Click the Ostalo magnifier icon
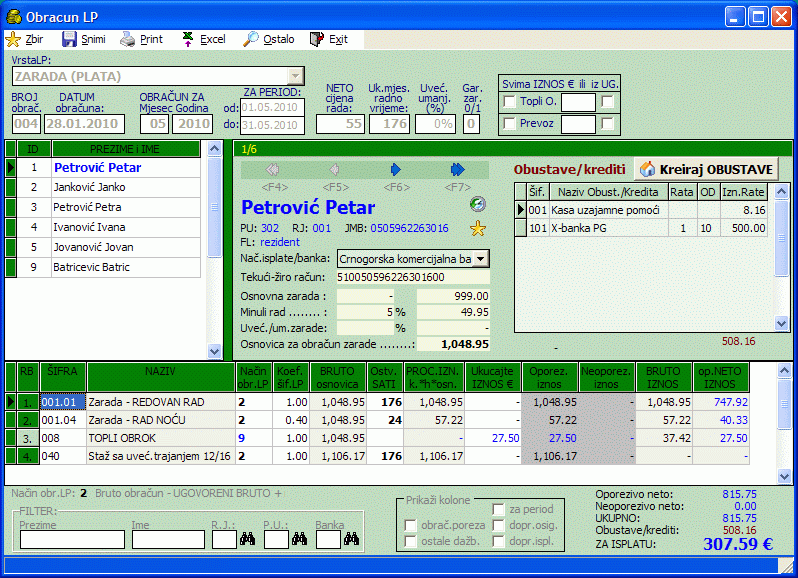This screenshot has height=578, width=798. pos(250,39)
